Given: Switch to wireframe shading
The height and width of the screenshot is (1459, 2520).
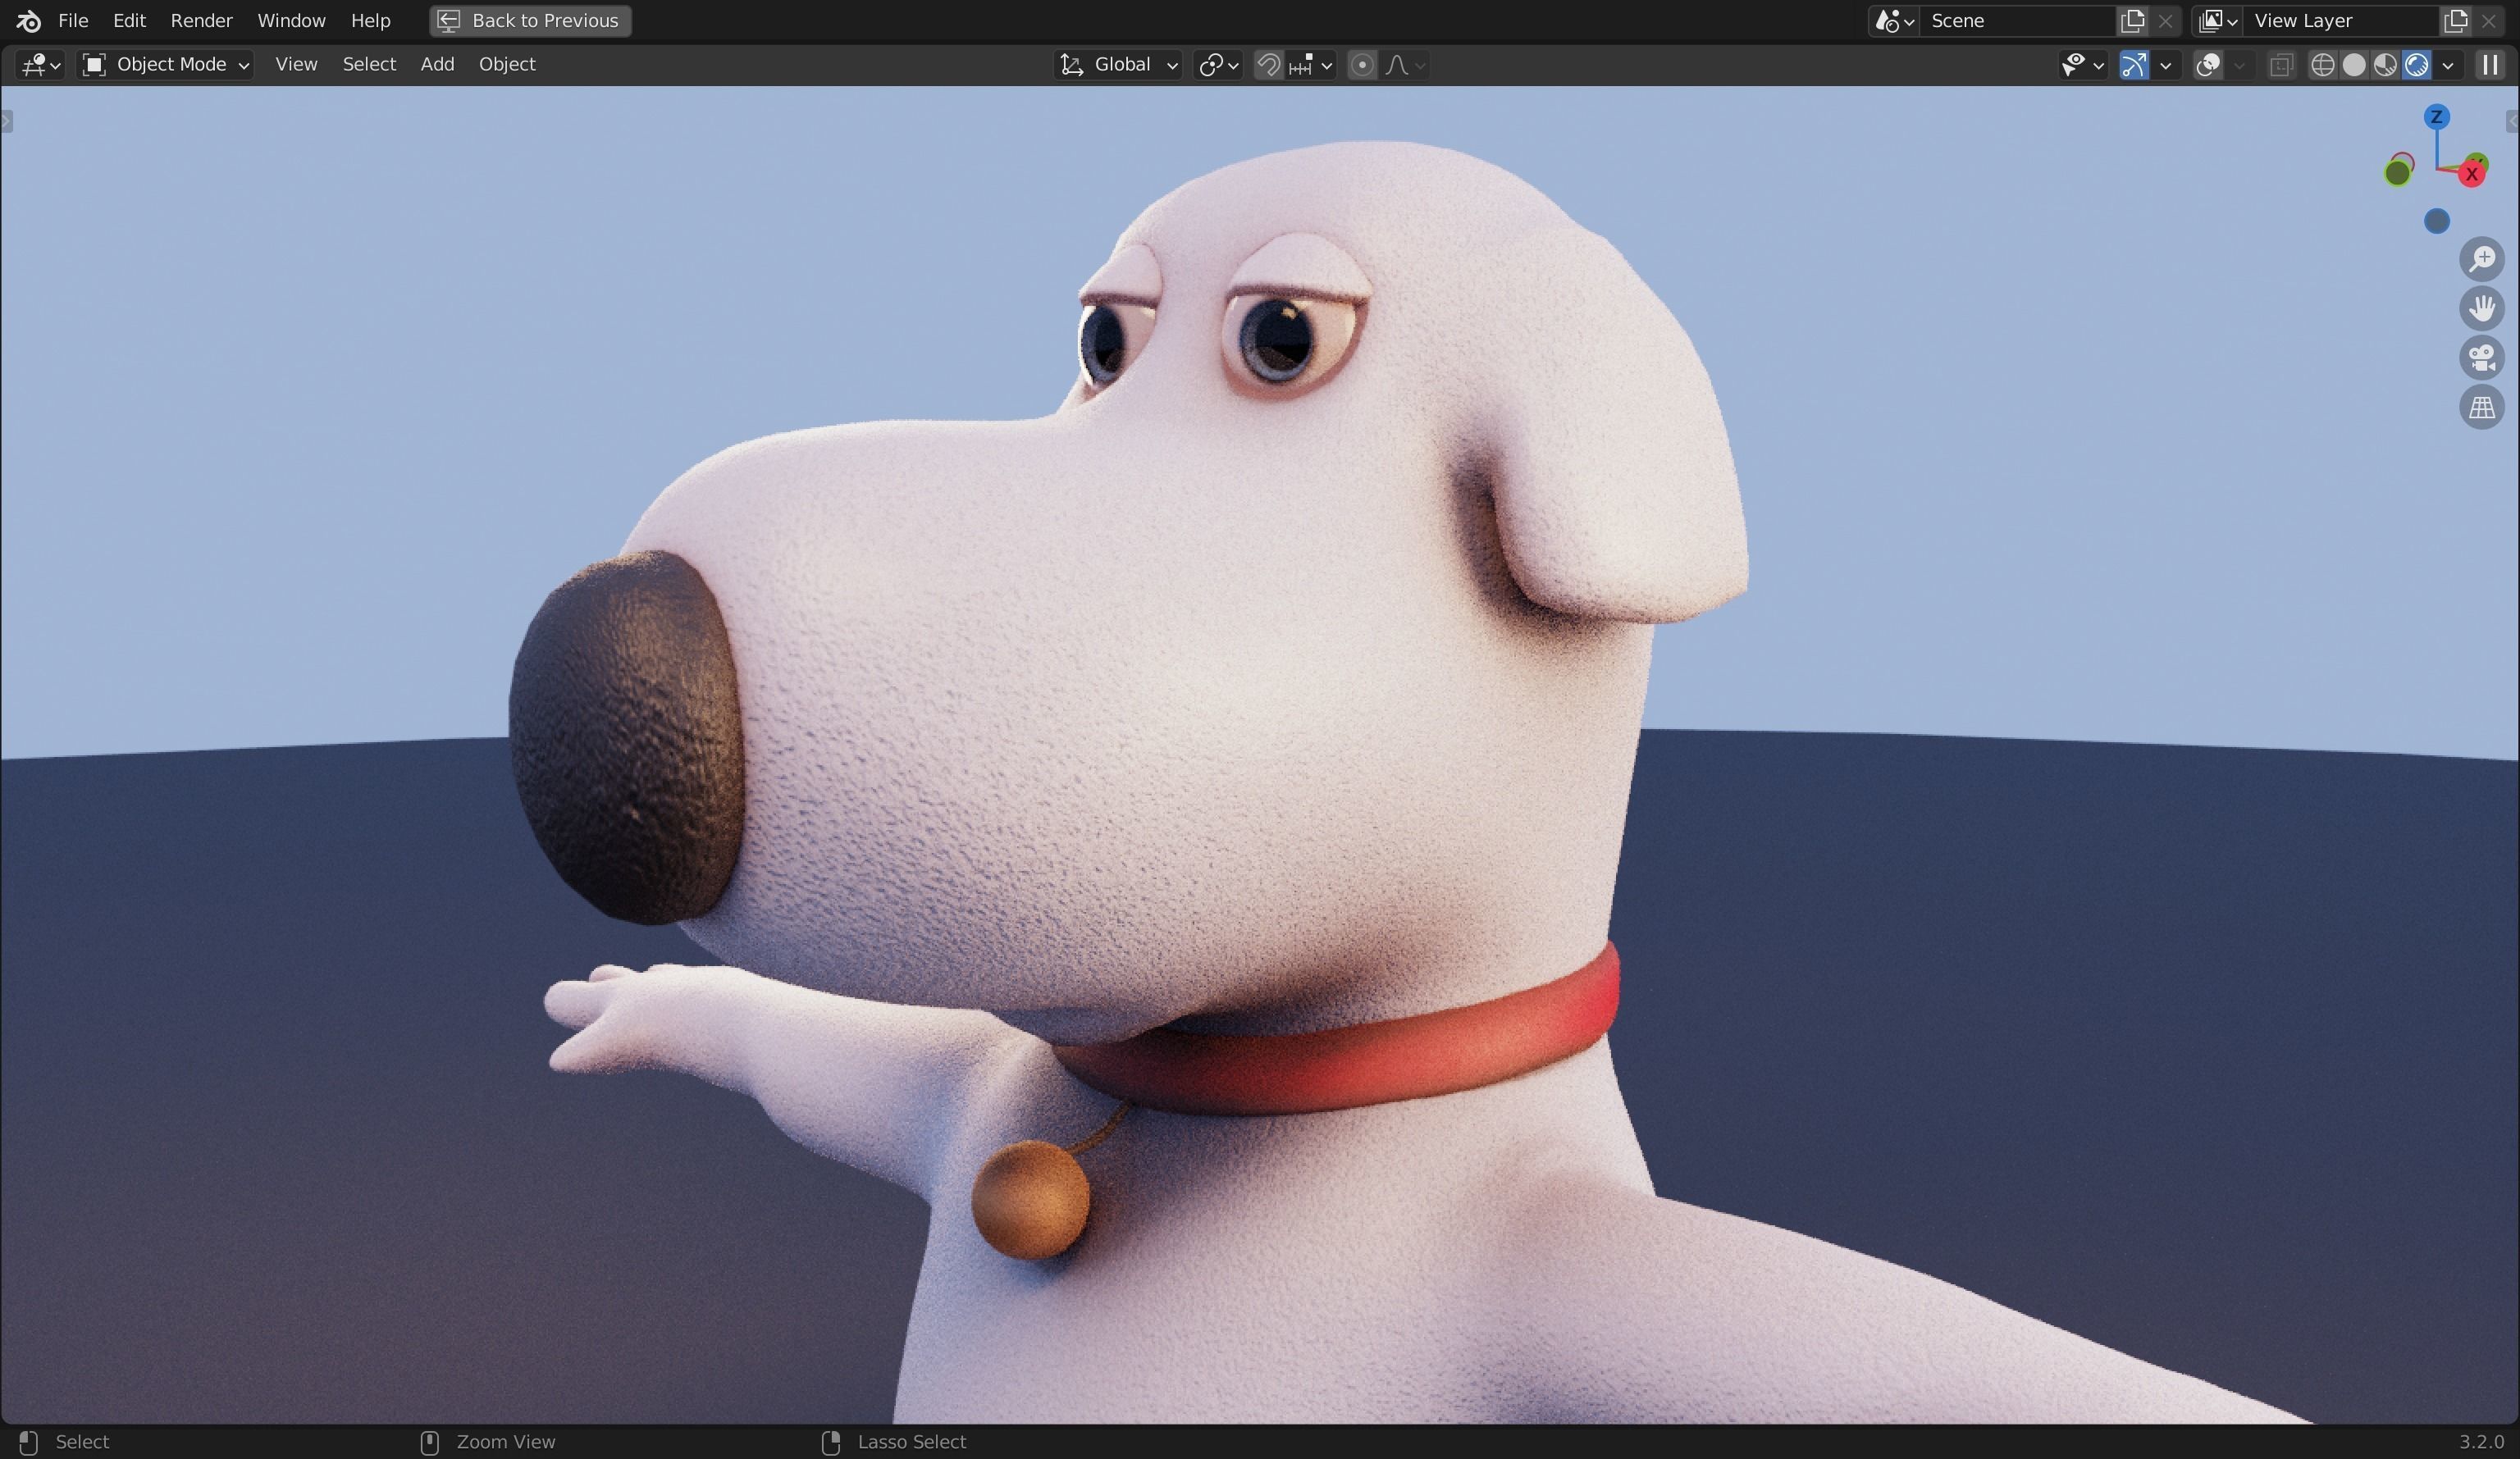Looking at the screenshot, I should click(x=2323, y=65).
